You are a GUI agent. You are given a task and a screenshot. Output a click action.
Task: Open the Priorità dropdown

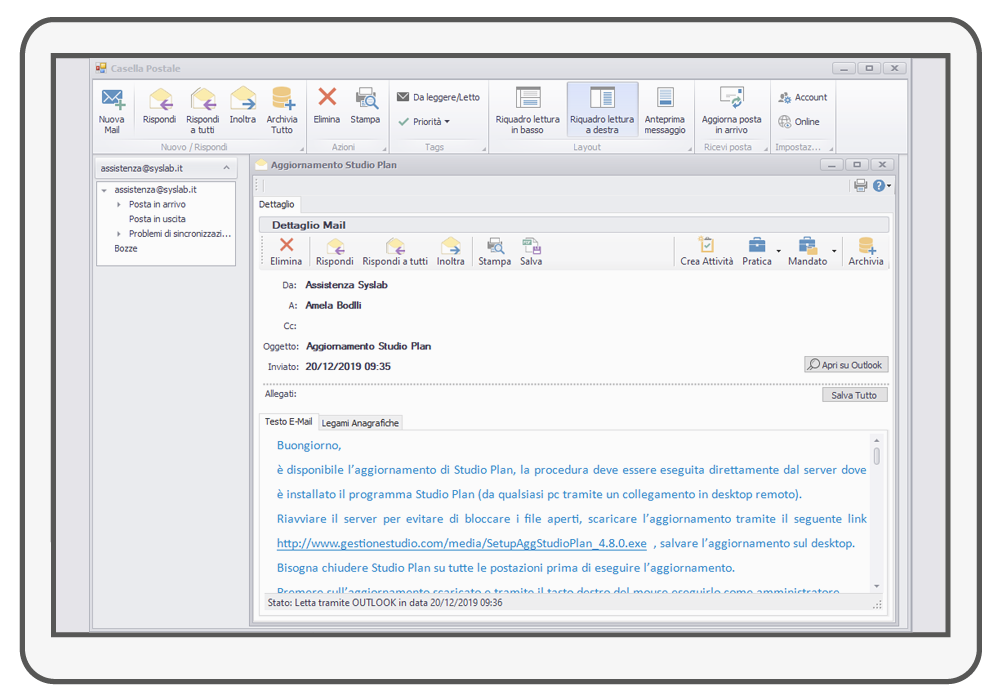pos(424,122)
